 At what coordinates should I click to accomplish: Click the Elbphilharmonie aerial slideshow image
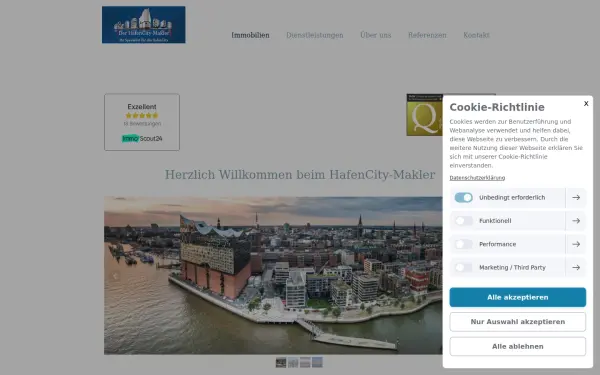(273, 276)
